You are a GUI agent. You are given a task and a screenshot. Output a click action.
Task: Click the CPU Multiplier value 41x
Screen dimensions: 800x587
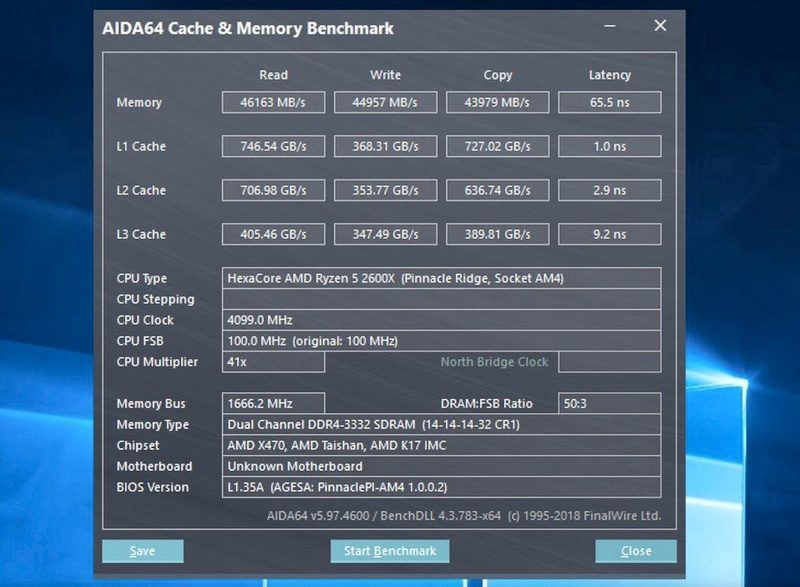(x=273, y=362)
